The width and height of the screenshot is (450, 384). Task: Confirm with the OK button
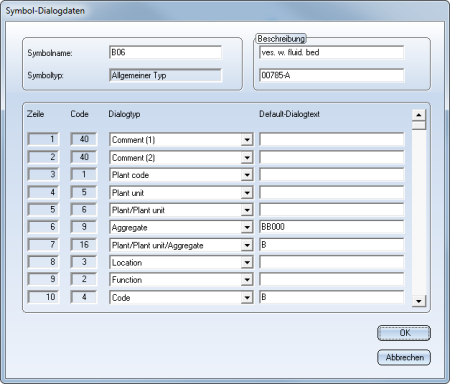coord(404,333)
